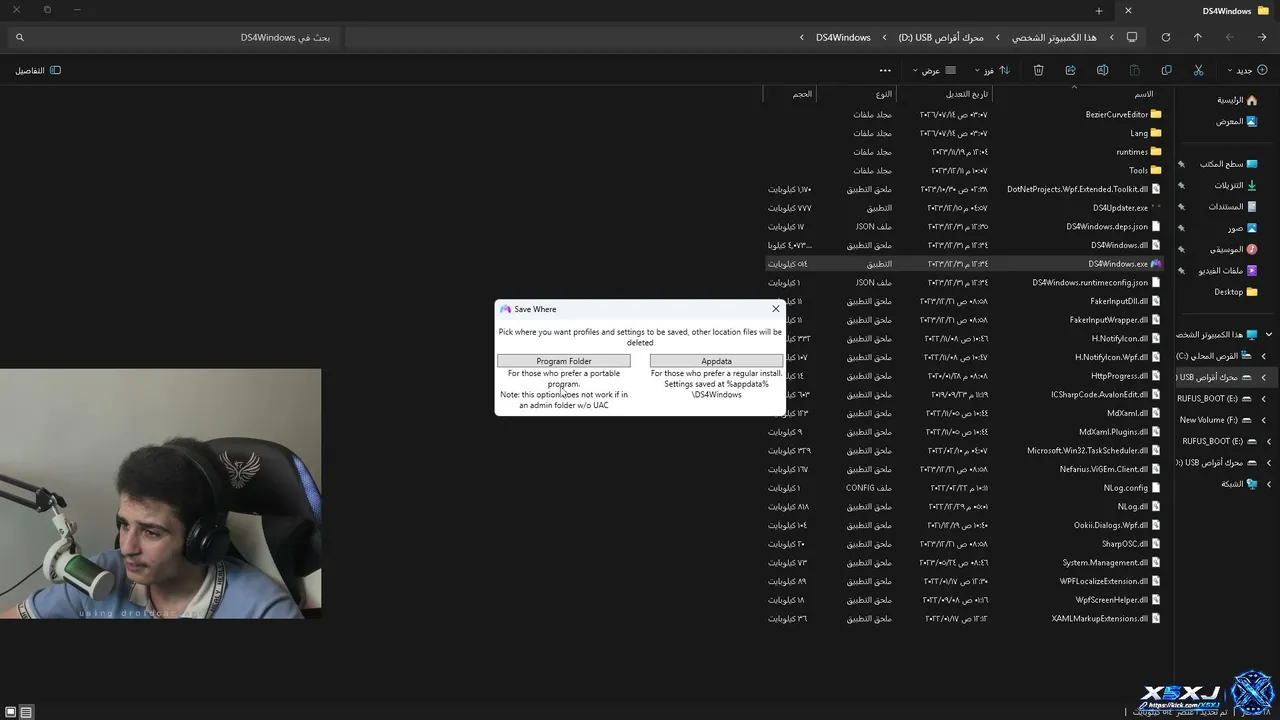
Task: Switch to details list view in status bar
Action: point(26,712)
